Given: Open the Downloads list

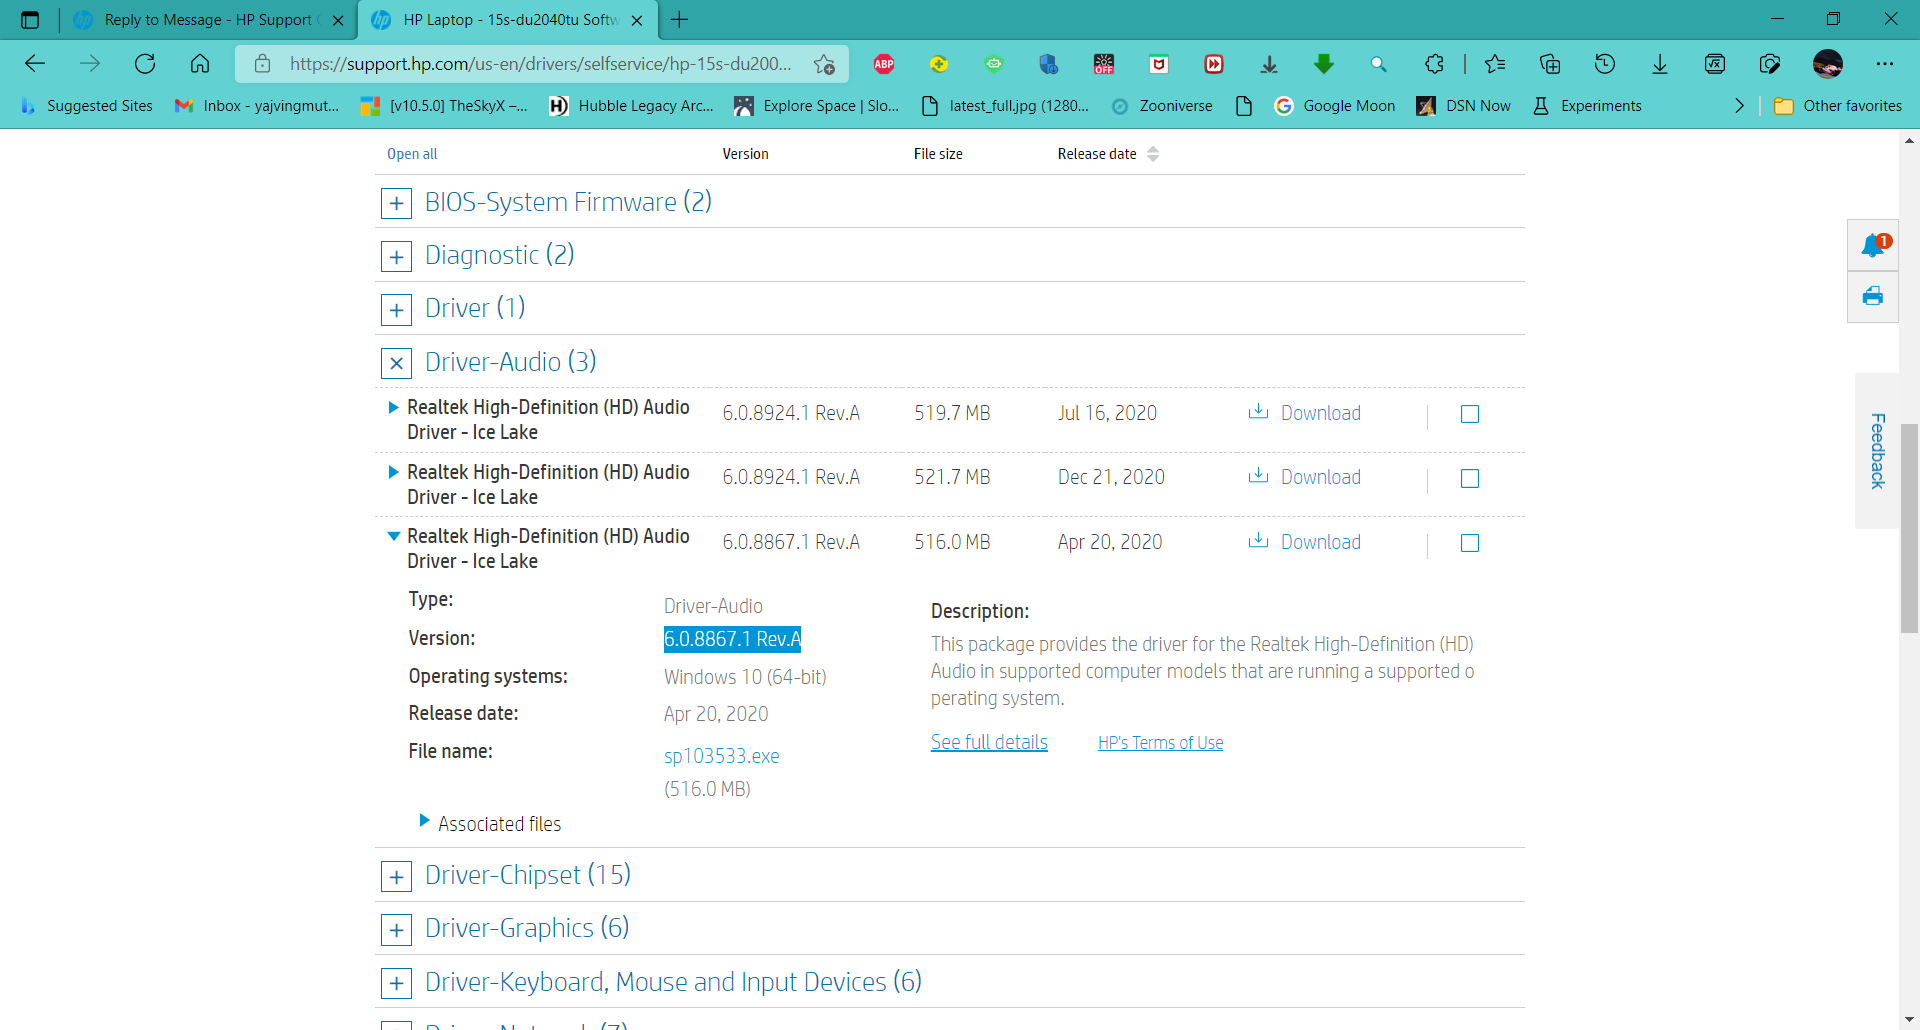Looking at the screenshot, I should coord(1659,63).
